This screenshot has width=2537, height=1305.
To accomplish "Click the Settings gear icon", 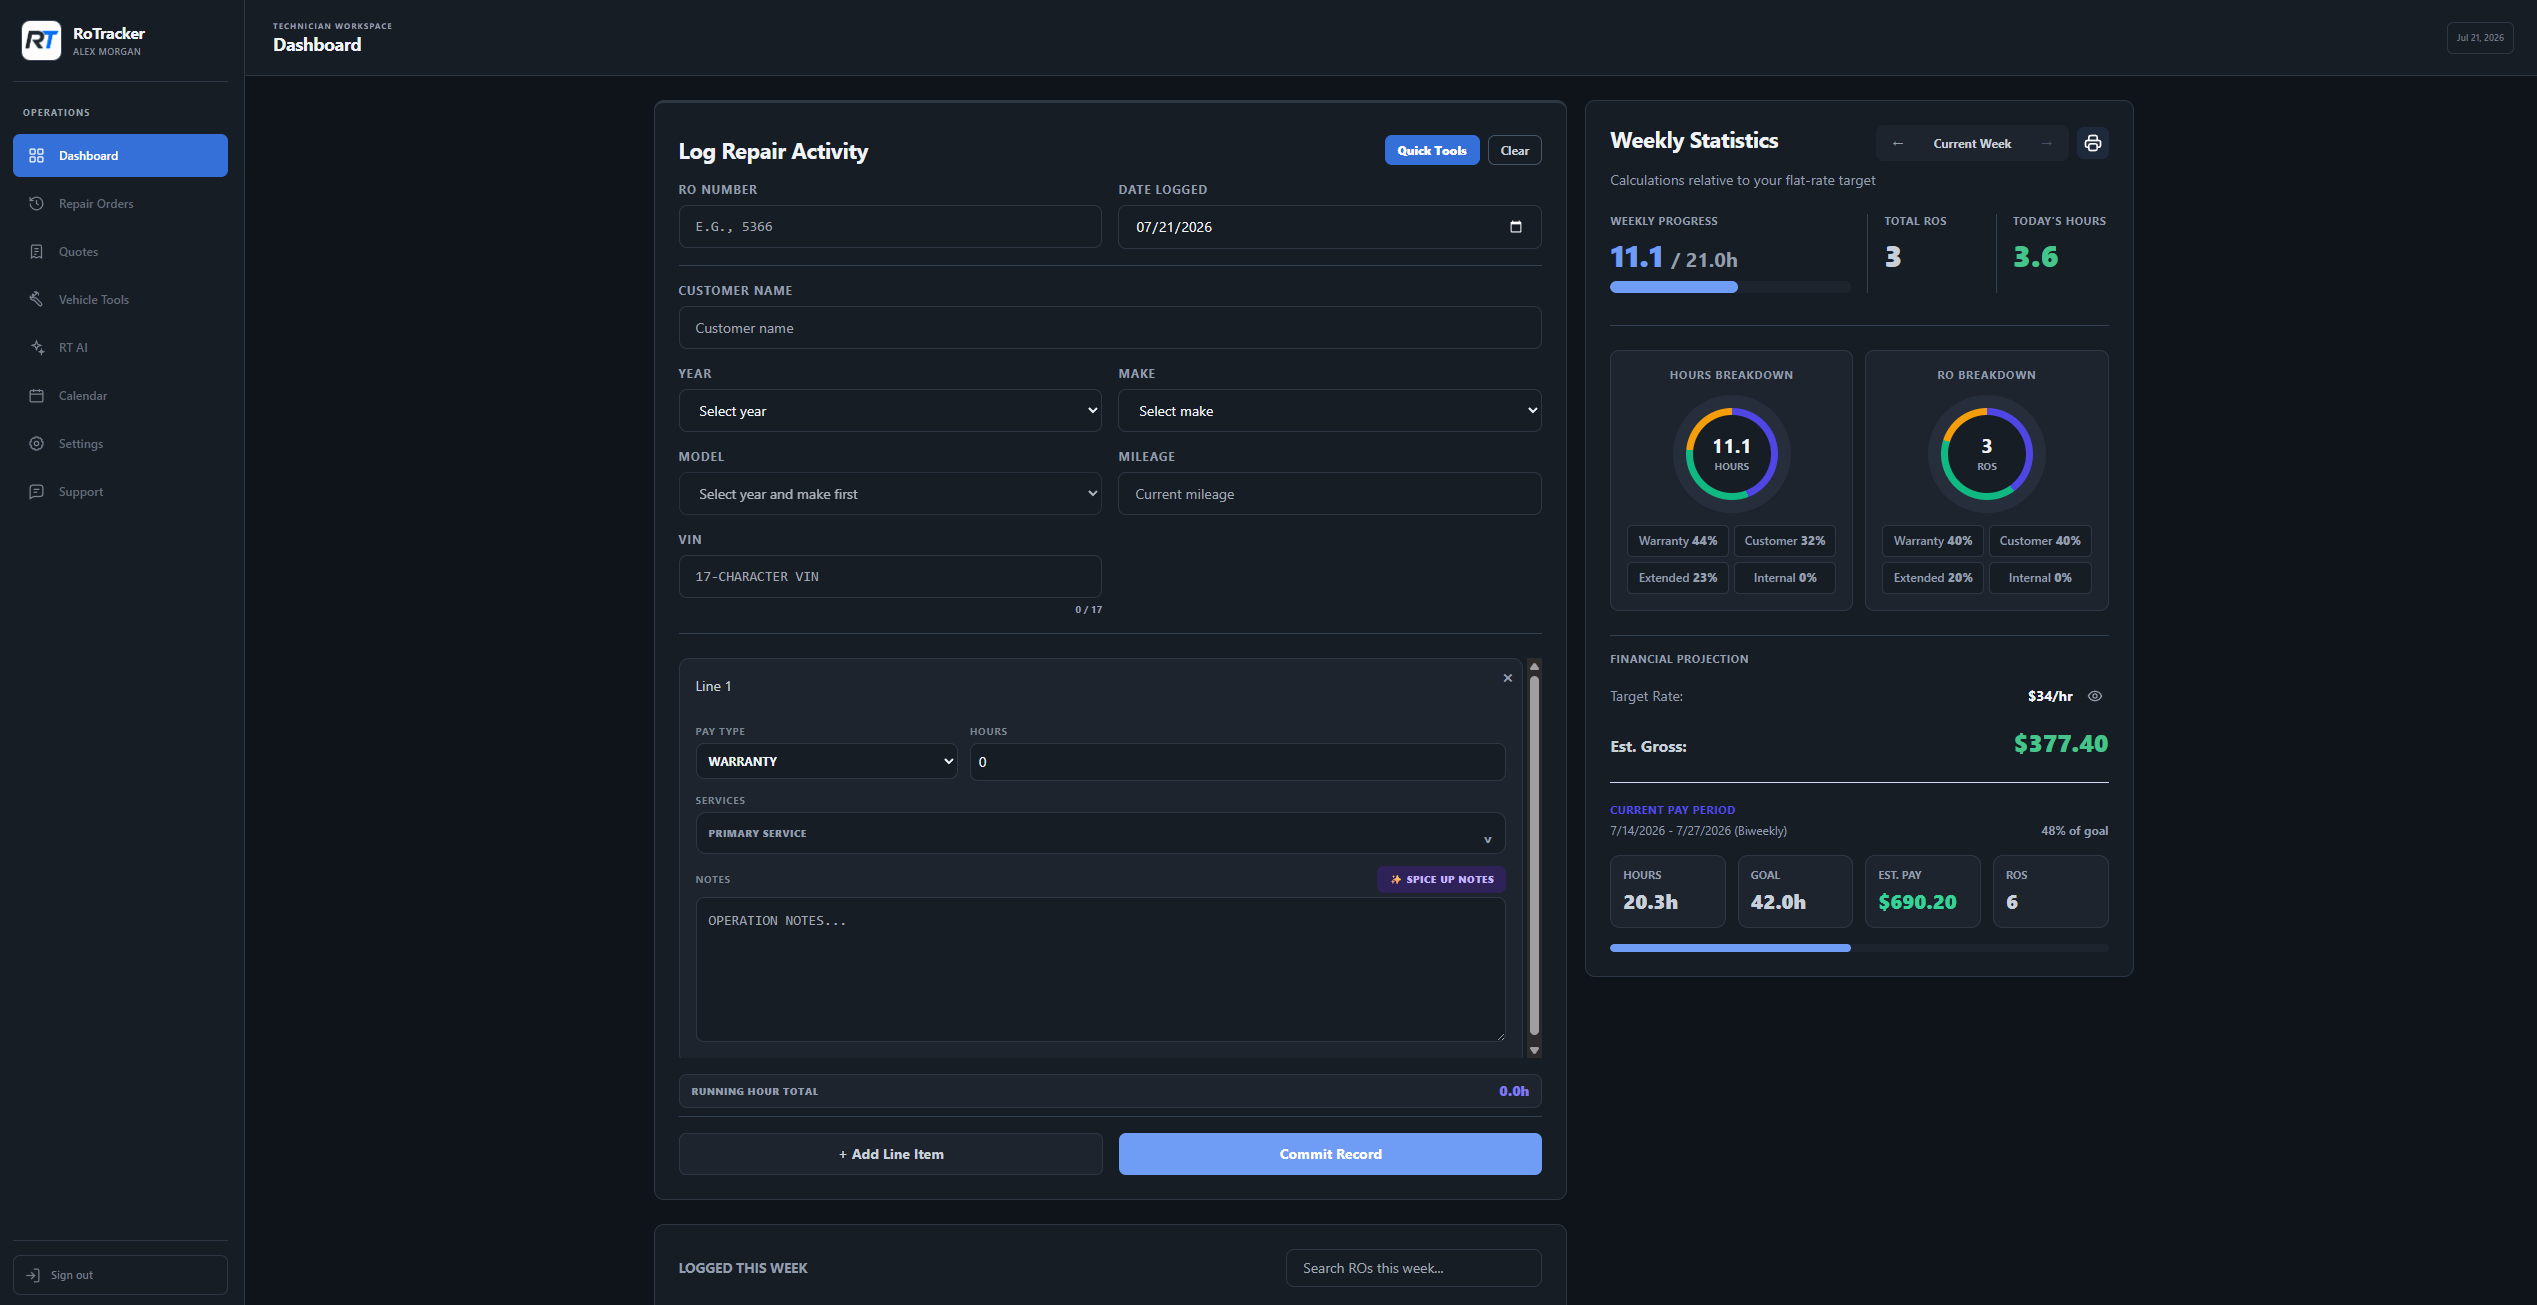I will [x=37, y=444].
